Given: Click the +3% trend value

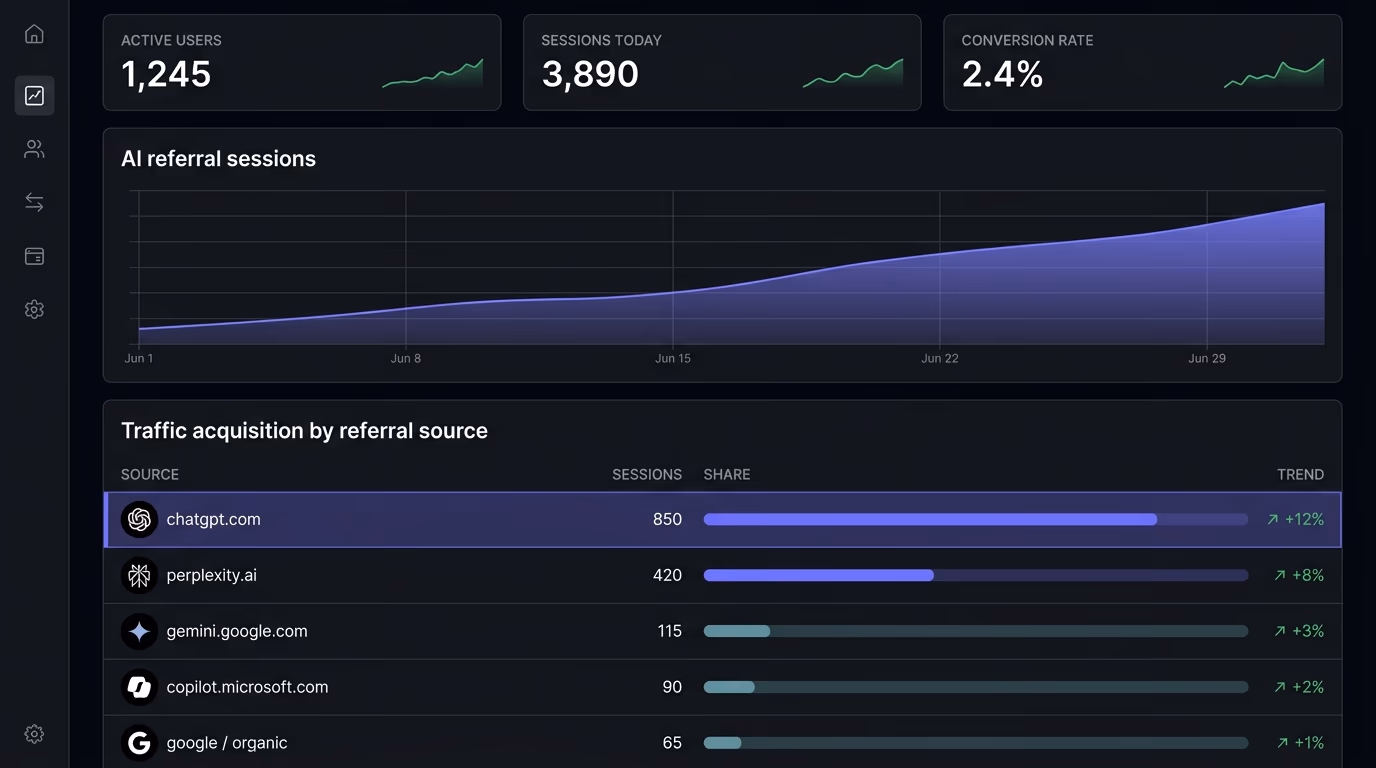Looking at the screenshot, I should click(x=1308, y=631).
